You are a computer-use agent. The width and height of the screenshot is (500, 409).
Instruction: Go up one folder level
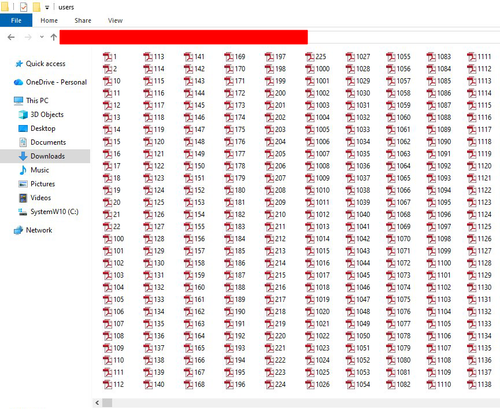pyautogui.click(x=53, y=37)
